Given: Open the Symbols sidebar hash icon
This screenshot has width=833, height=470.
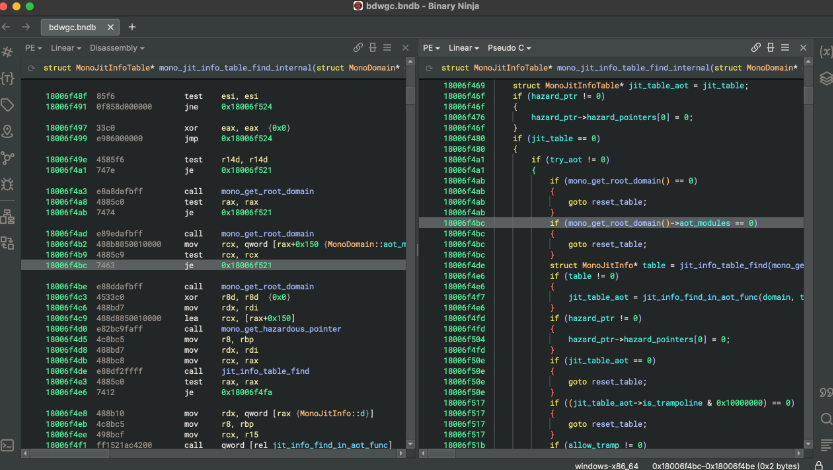Looking at the screenshot, I should tap(8, 50).
